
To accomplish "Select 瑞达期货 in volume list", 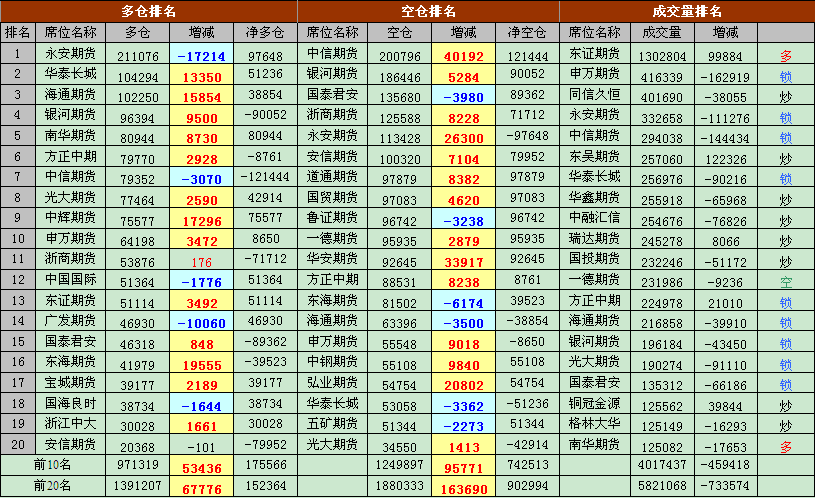I will tap(595, 239).
